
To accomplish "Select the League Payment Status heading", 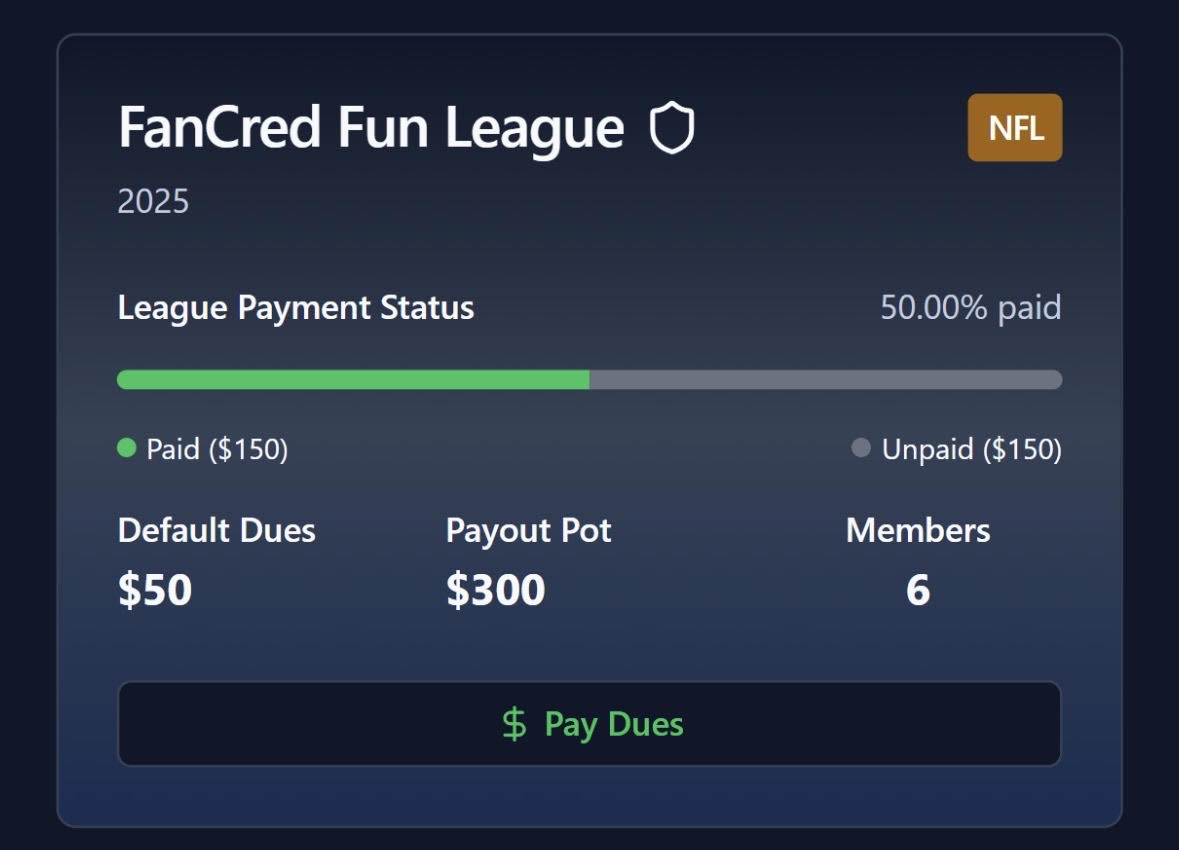I will (x=296, y=308).
